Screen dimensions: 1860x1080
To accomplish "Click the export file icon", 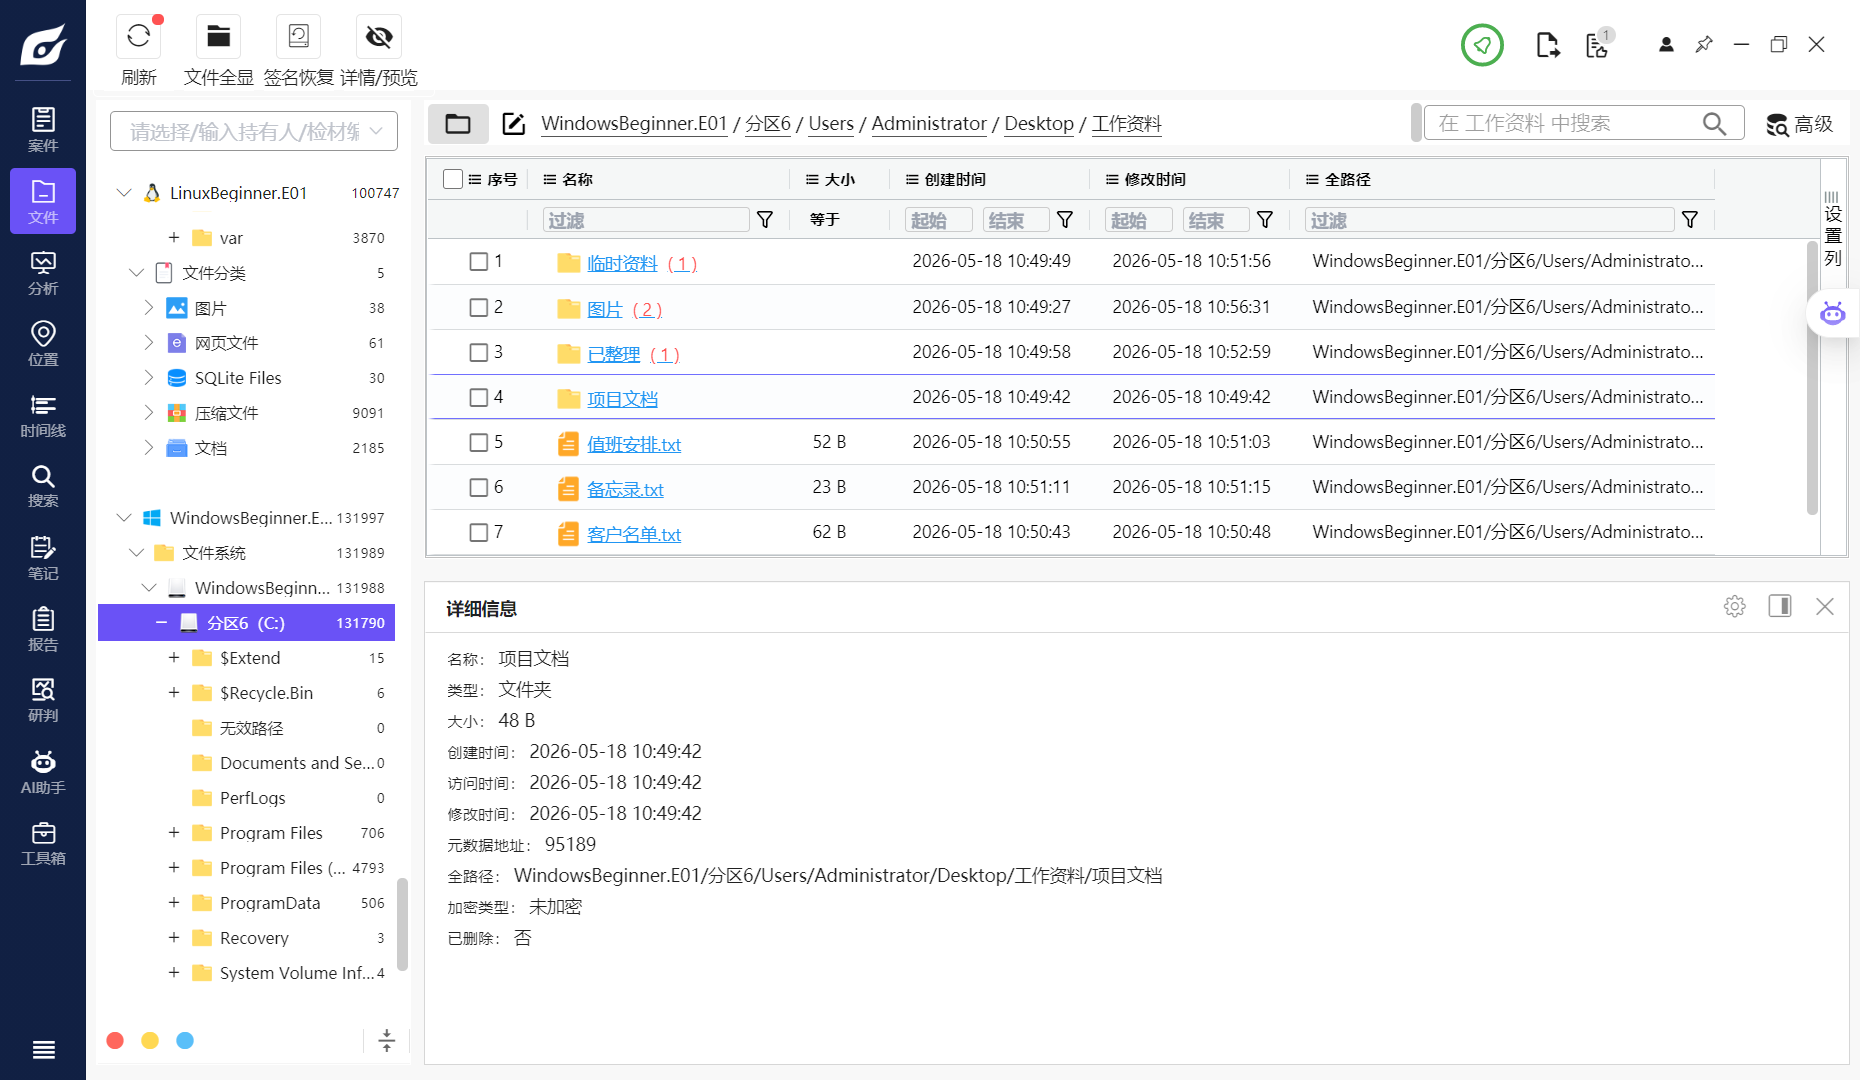I will (x=1547, y=45).
